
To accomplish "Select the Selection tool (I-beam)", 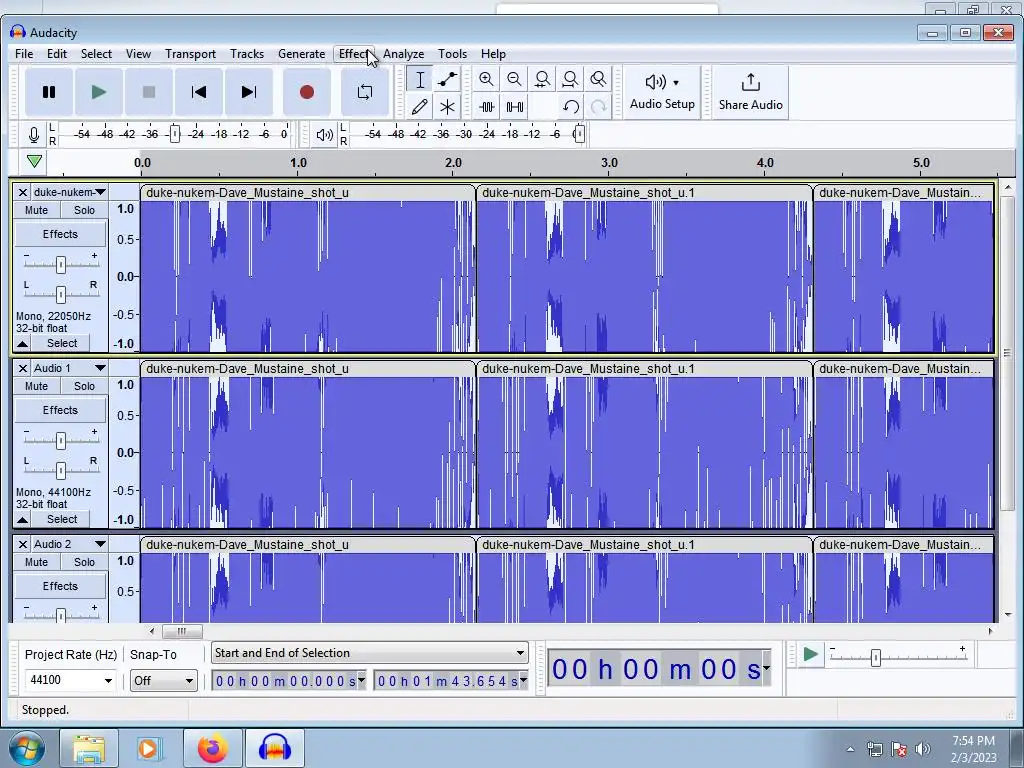I will (420, 80).
